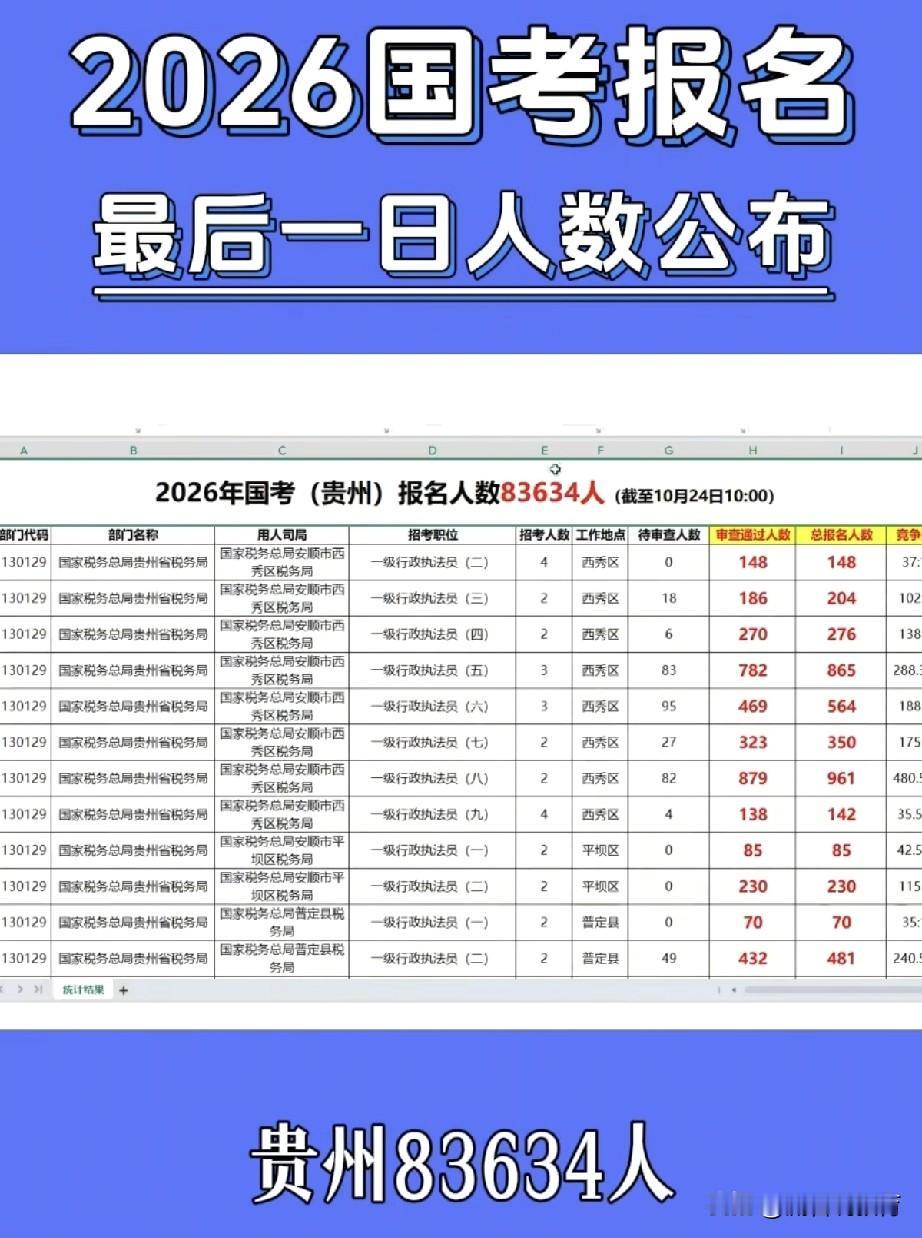Click the 部门名称 header cell
This screenshot has height=1238, width=922.
pyautogui.click(x=132, y=535)
